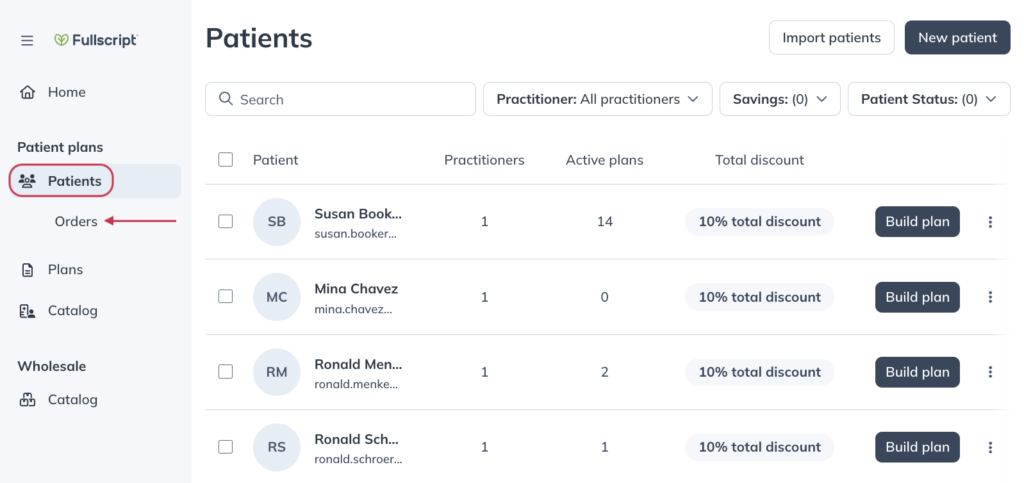Open the Wholesale Catalog box icon
The width and height of the screenshot is (1024, 483).
[27, 399]
